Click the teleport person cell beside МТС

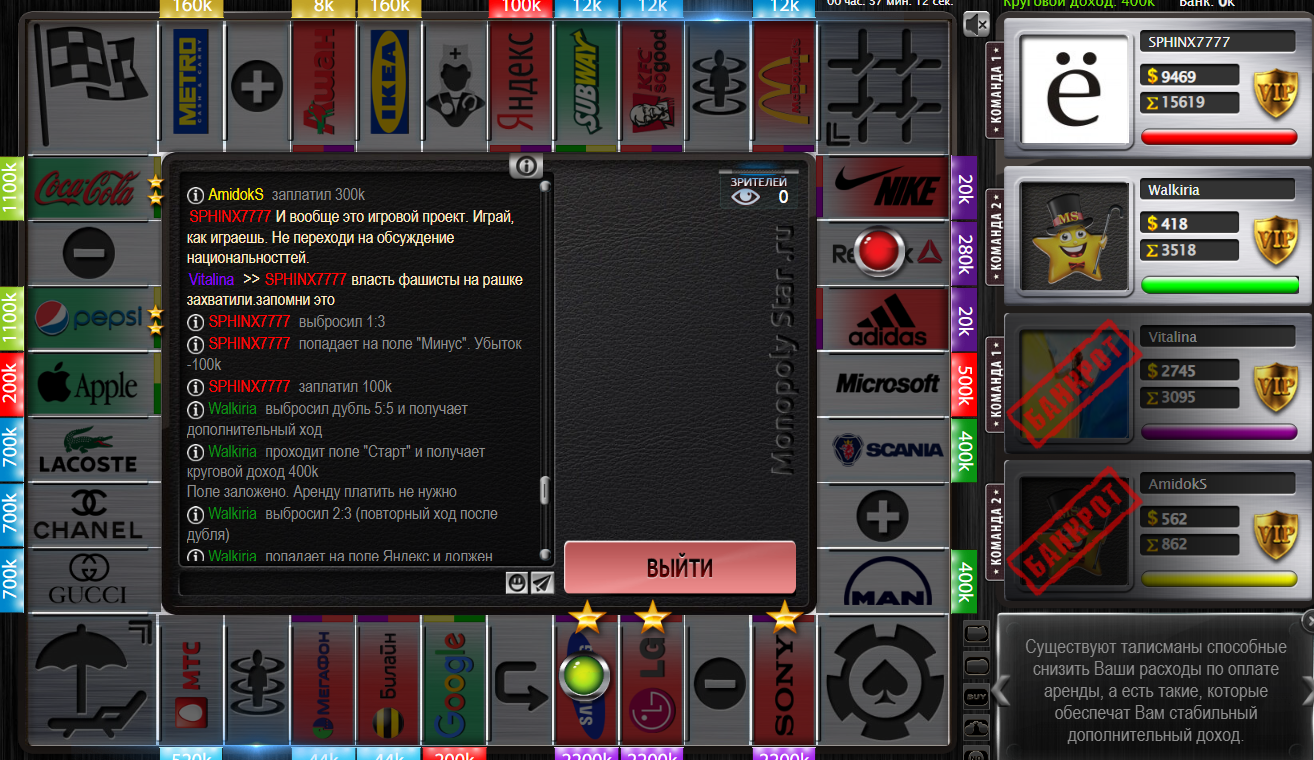click(257, 682)
